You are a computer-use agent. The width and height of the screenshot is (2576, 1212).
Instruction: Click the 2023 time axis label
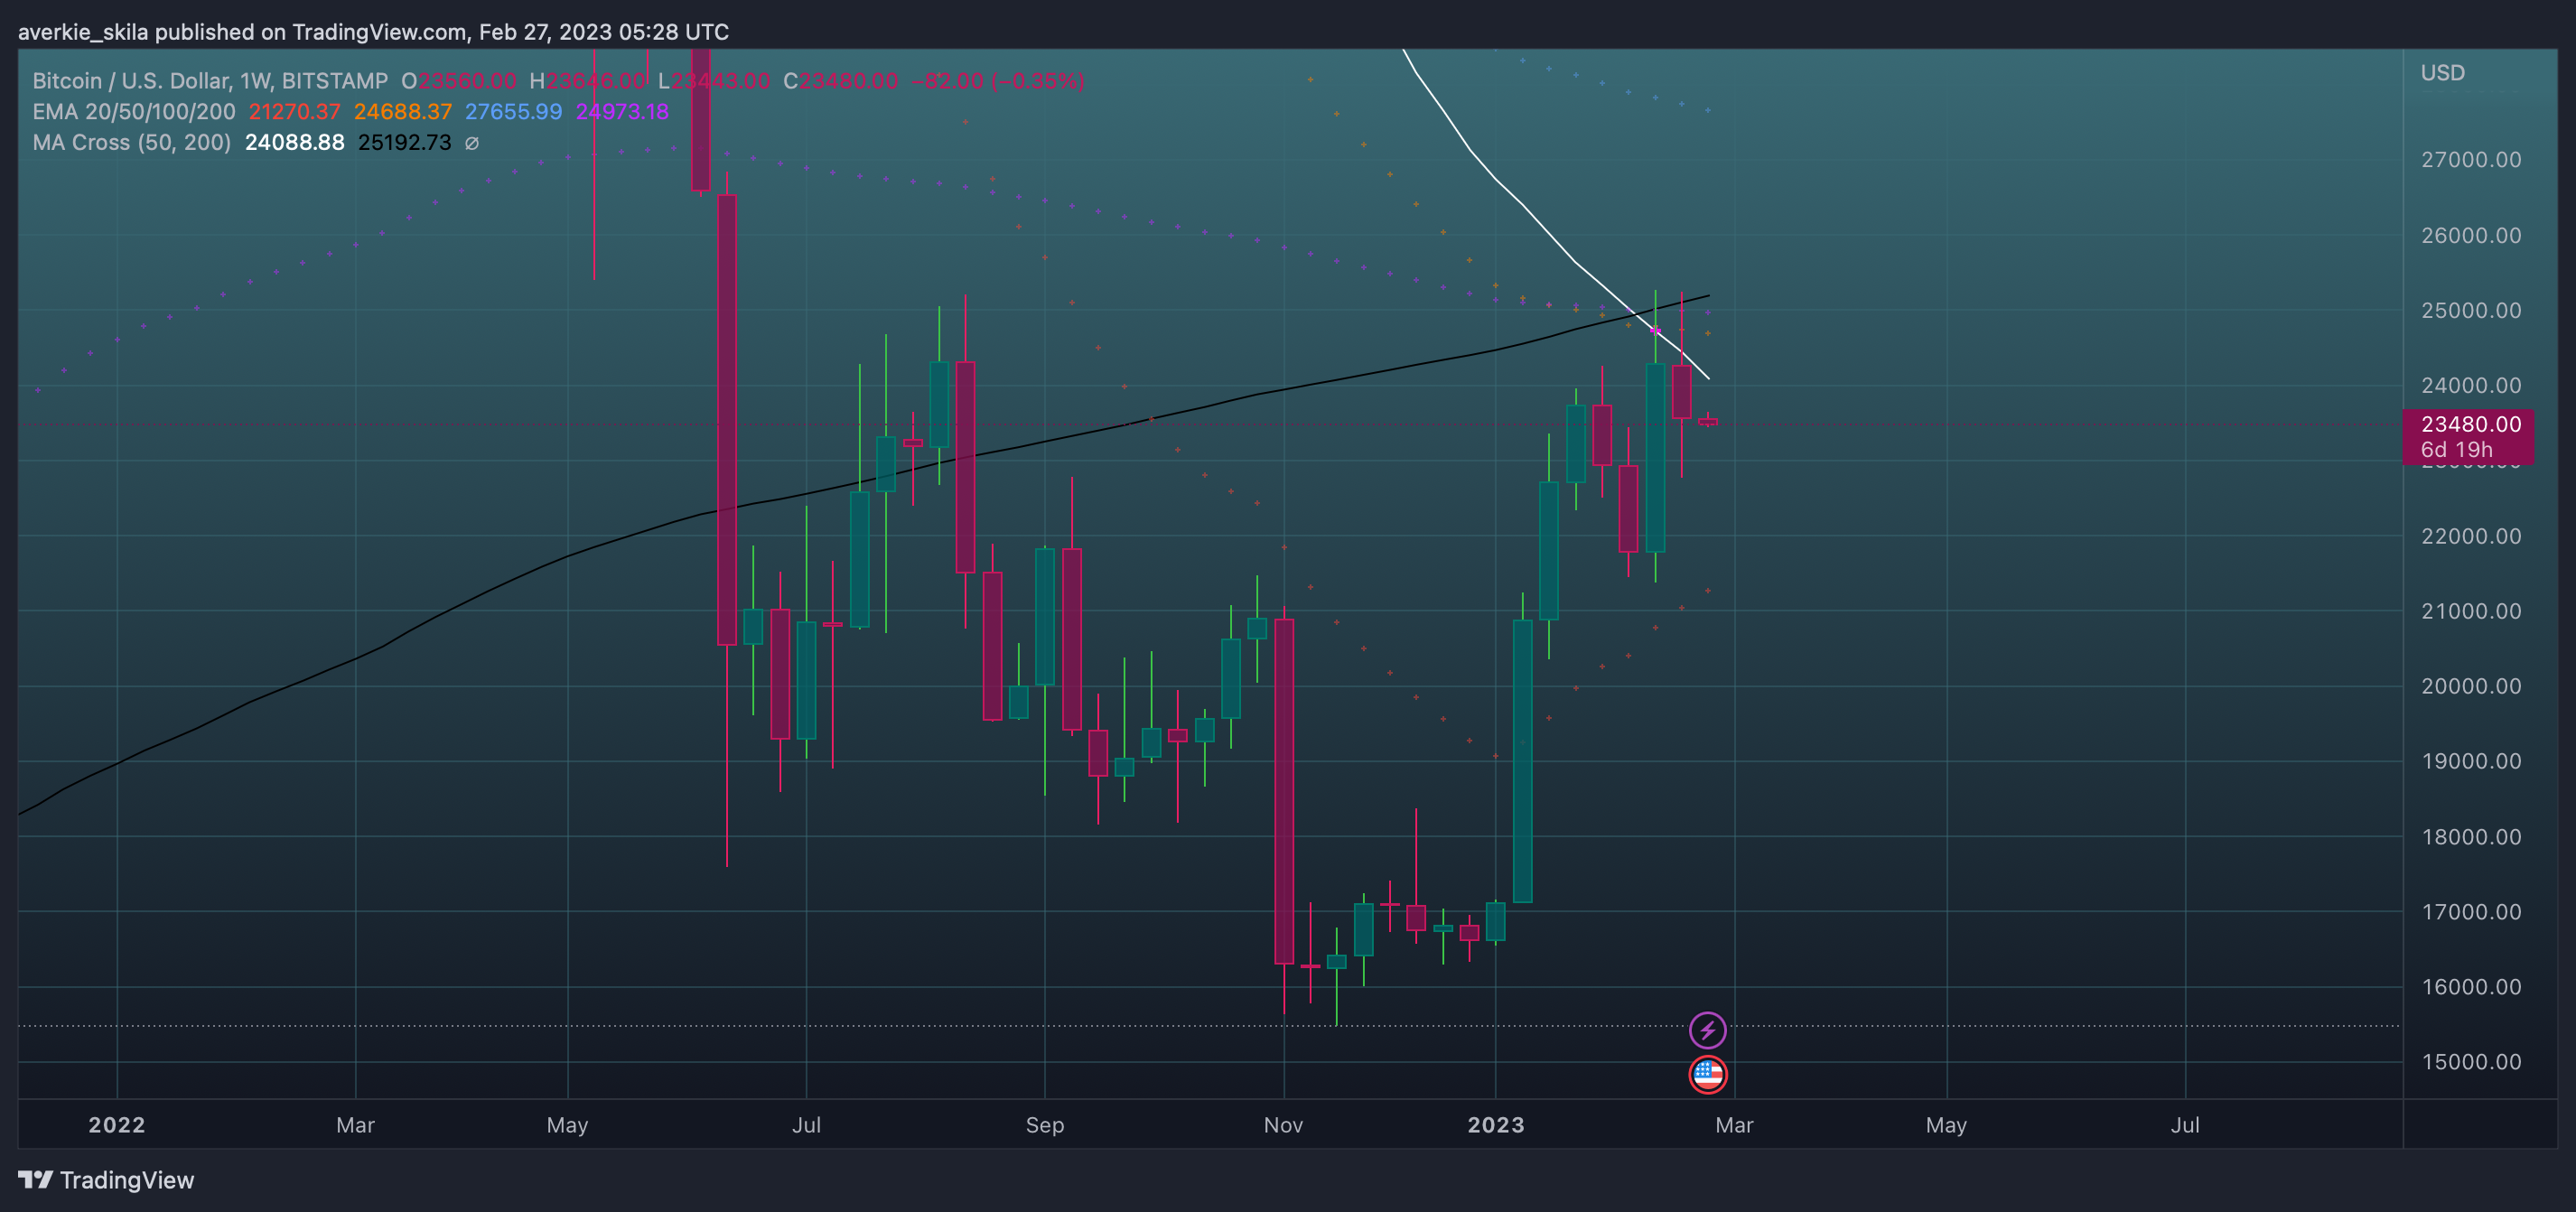click(x=1496, y=1125)
